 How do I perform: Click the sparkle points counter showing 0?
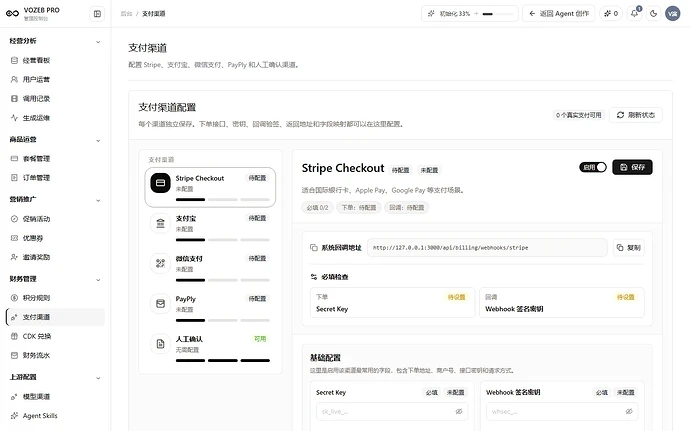coord(611,14)
